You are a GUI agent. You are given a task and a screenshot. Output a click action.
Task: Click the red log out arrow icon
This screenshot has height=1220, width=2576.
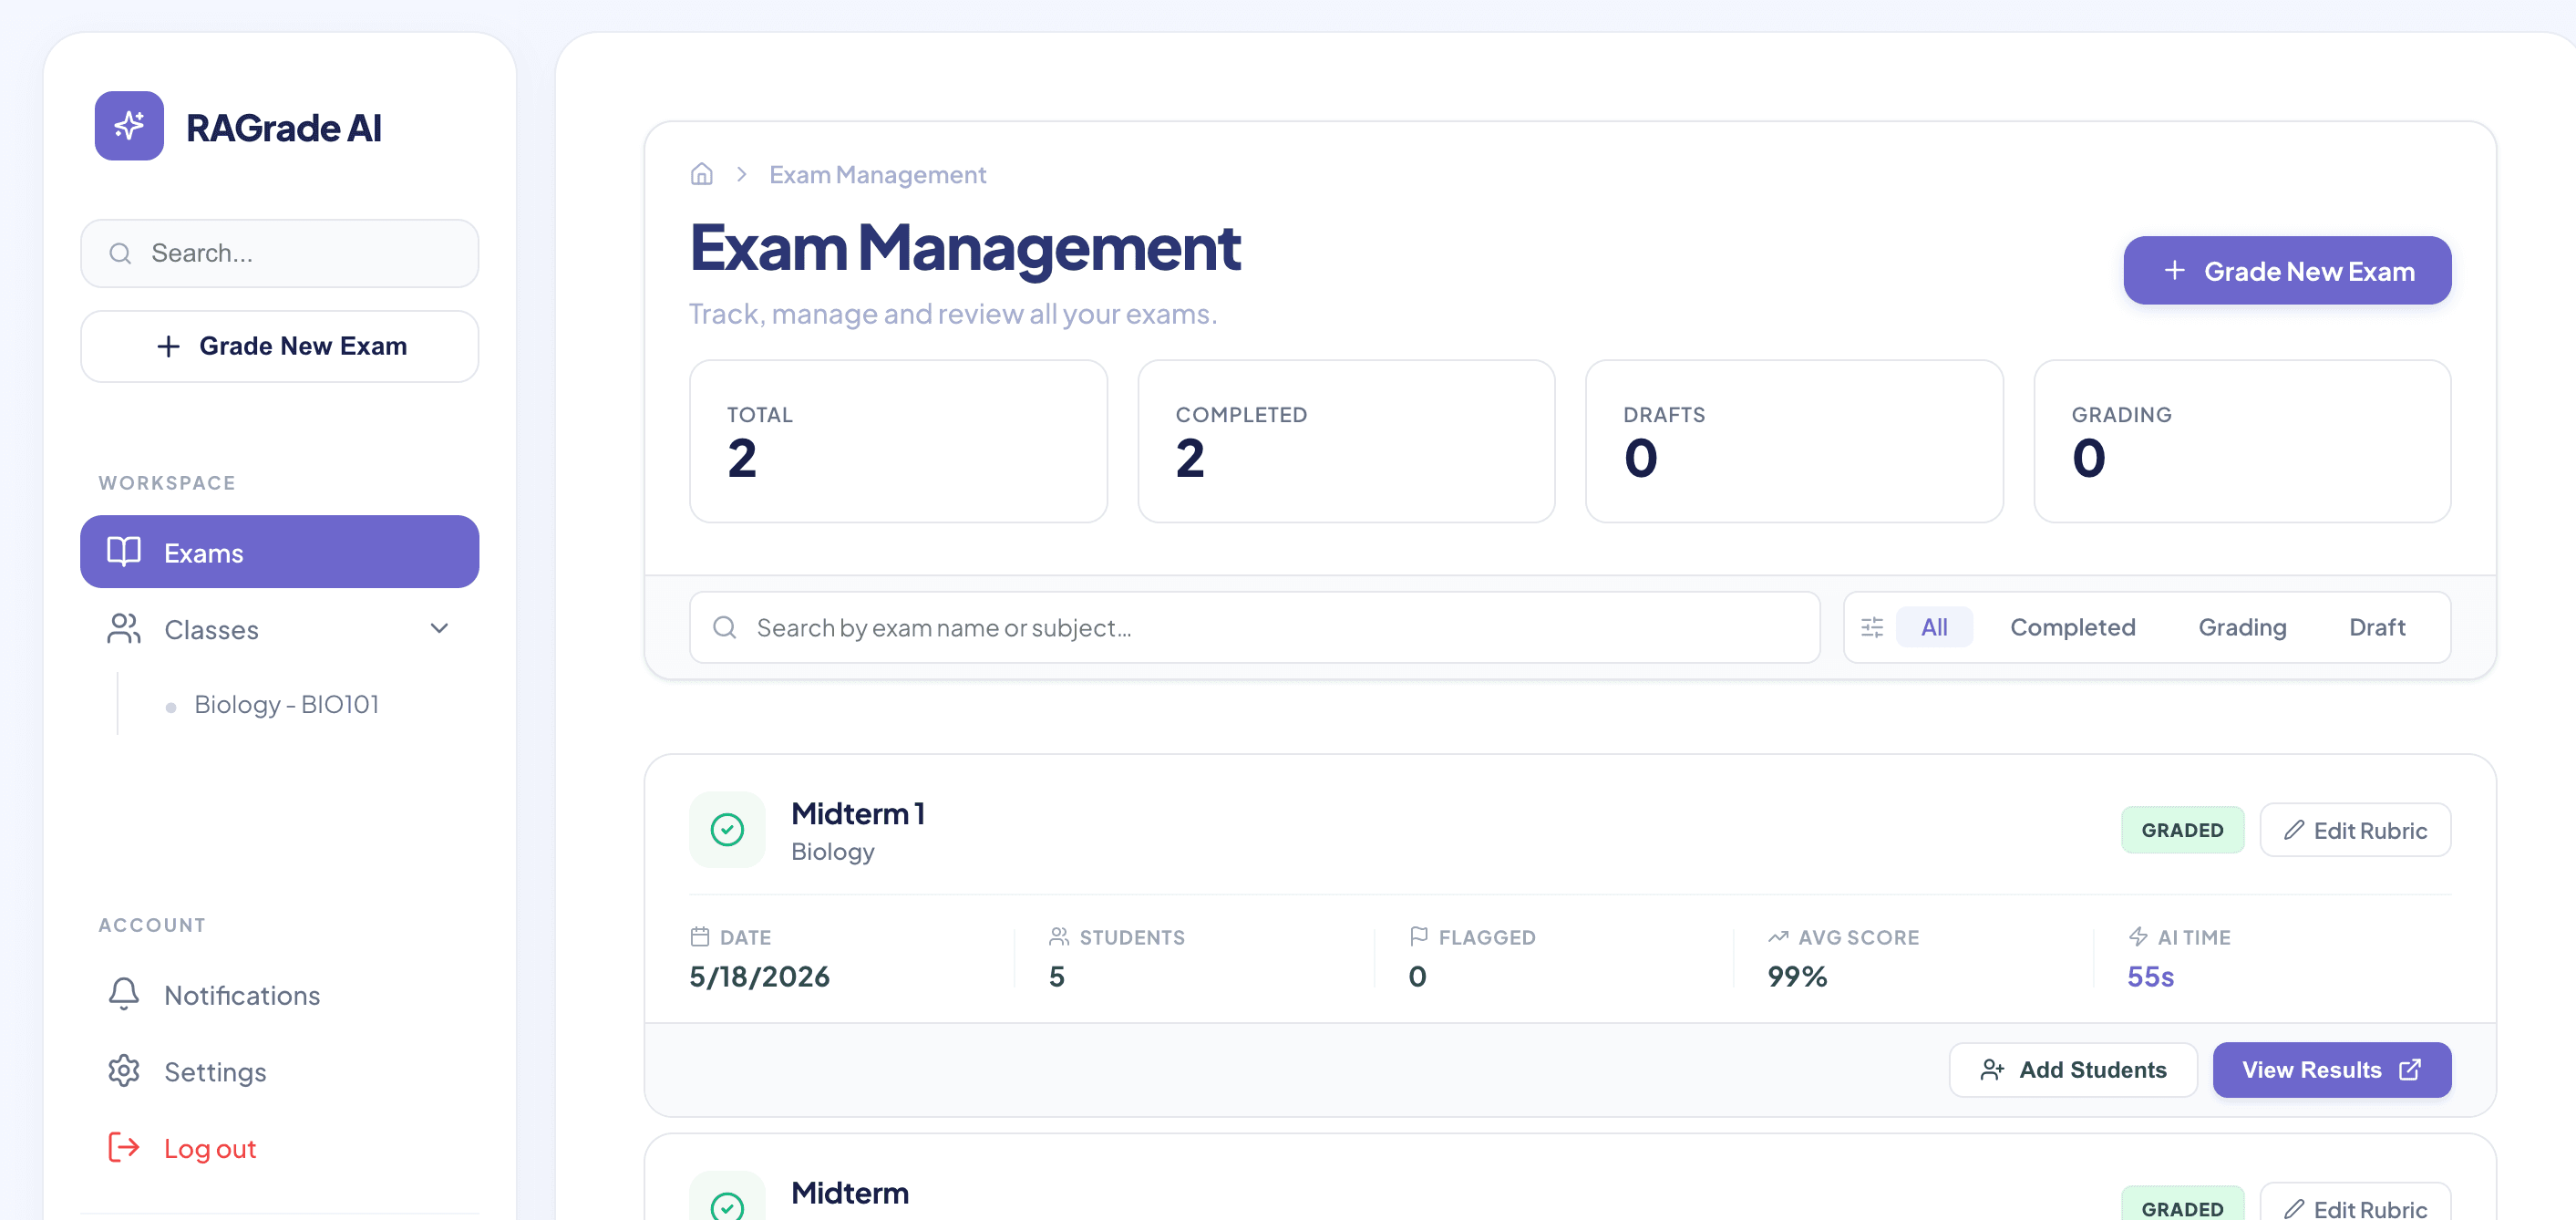click(124, 1147)
